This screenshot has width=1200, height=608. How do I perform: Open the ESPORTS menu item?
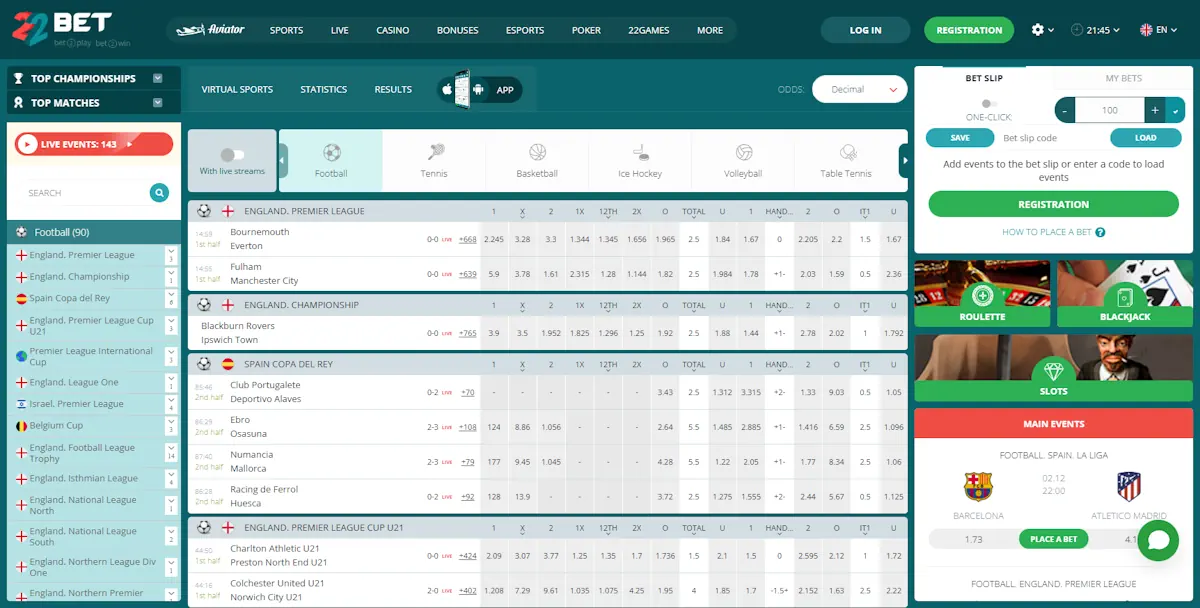click(524, 29)
